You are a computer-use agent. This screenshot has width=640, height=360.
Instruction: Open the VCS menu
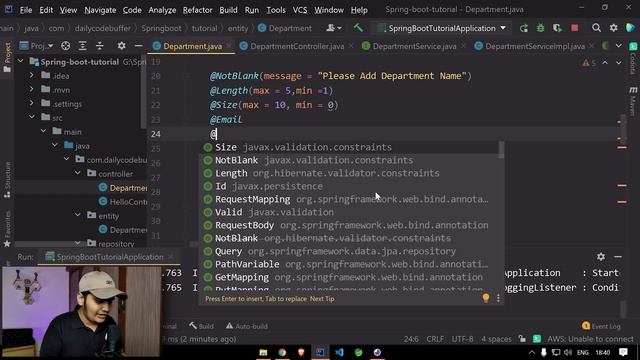point(300,10)
